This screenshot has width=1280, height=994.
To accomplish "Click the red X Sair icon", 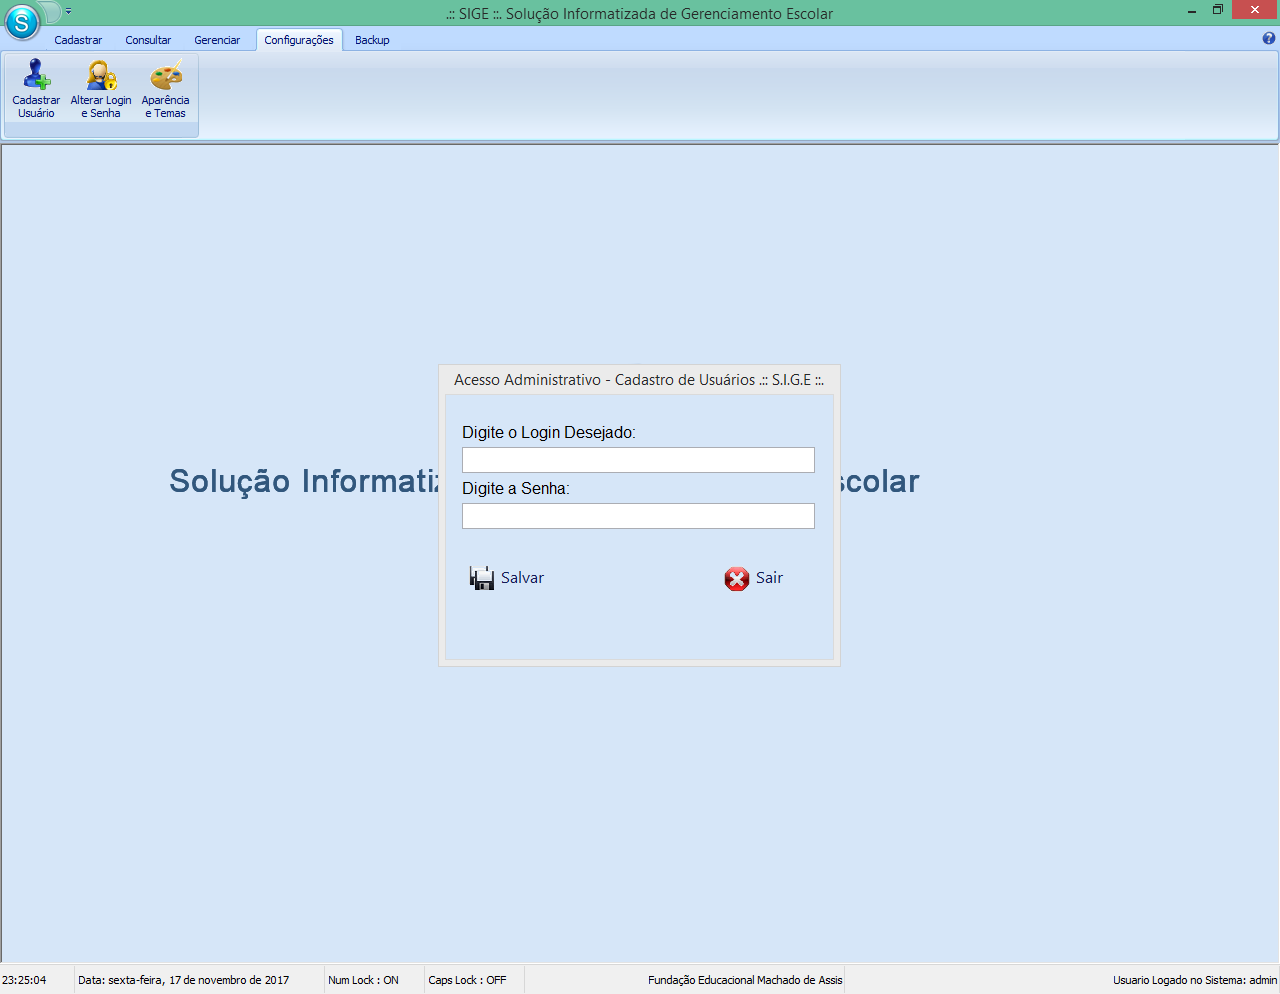I will point(736,577).
